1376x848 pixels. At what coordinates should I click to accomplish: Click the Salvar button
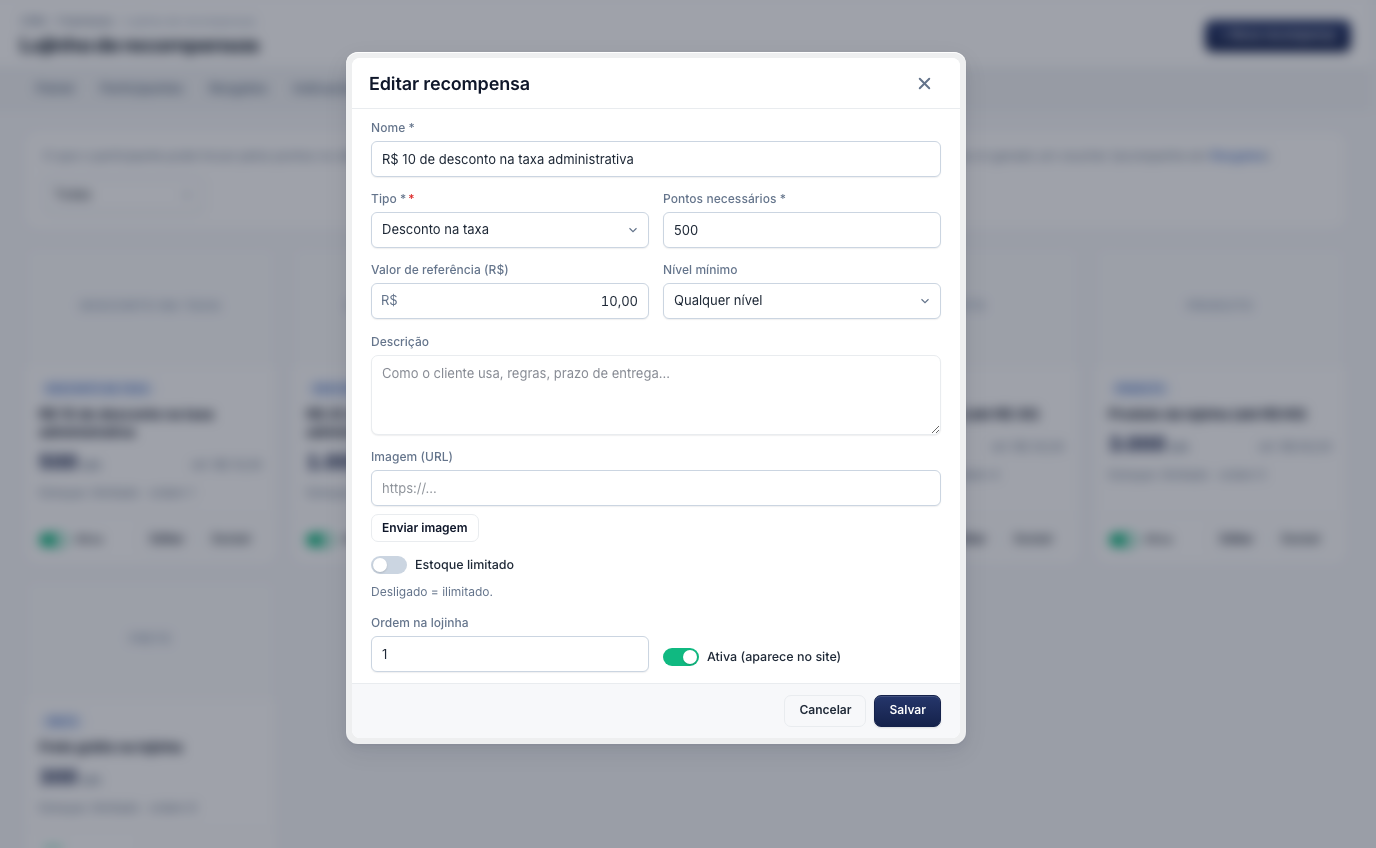907,710
